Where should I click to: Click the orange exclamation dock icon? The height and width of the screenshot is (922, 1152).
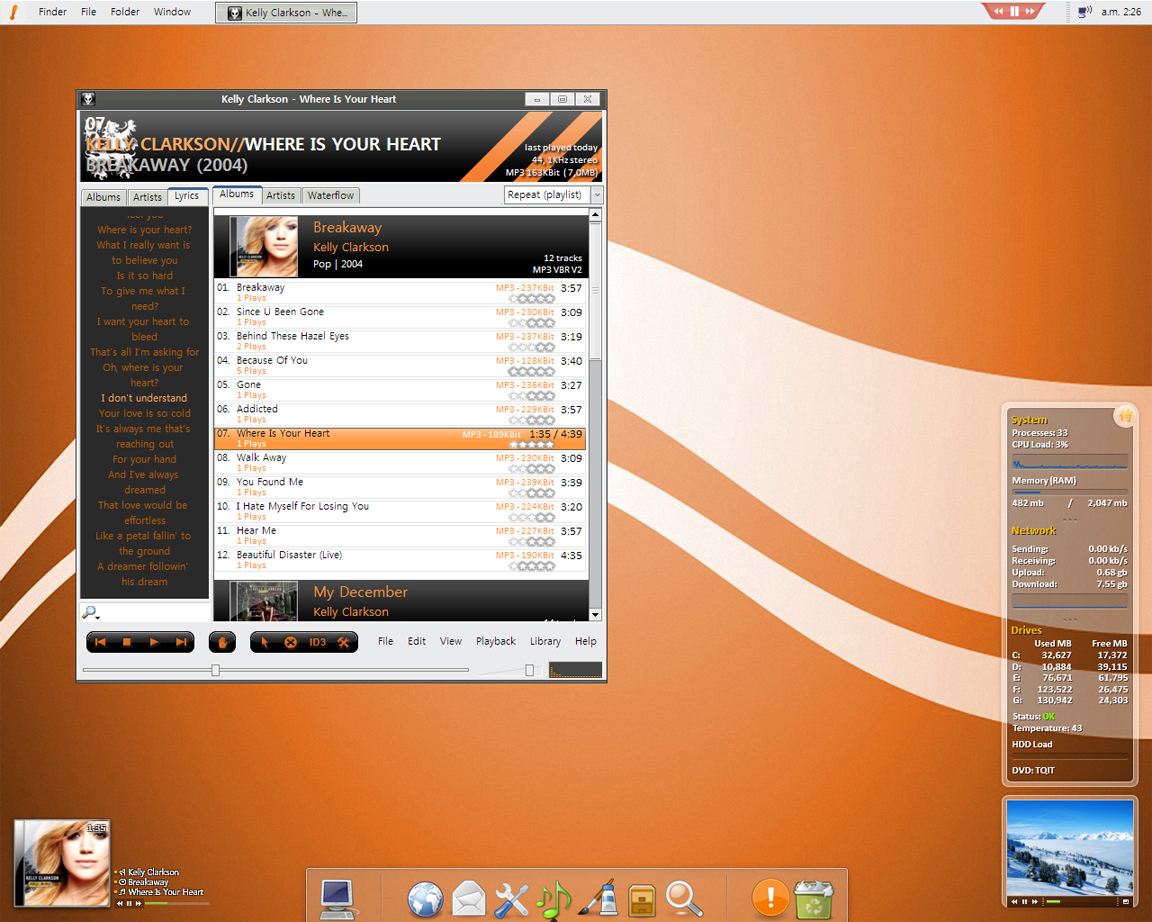point(771,898)
